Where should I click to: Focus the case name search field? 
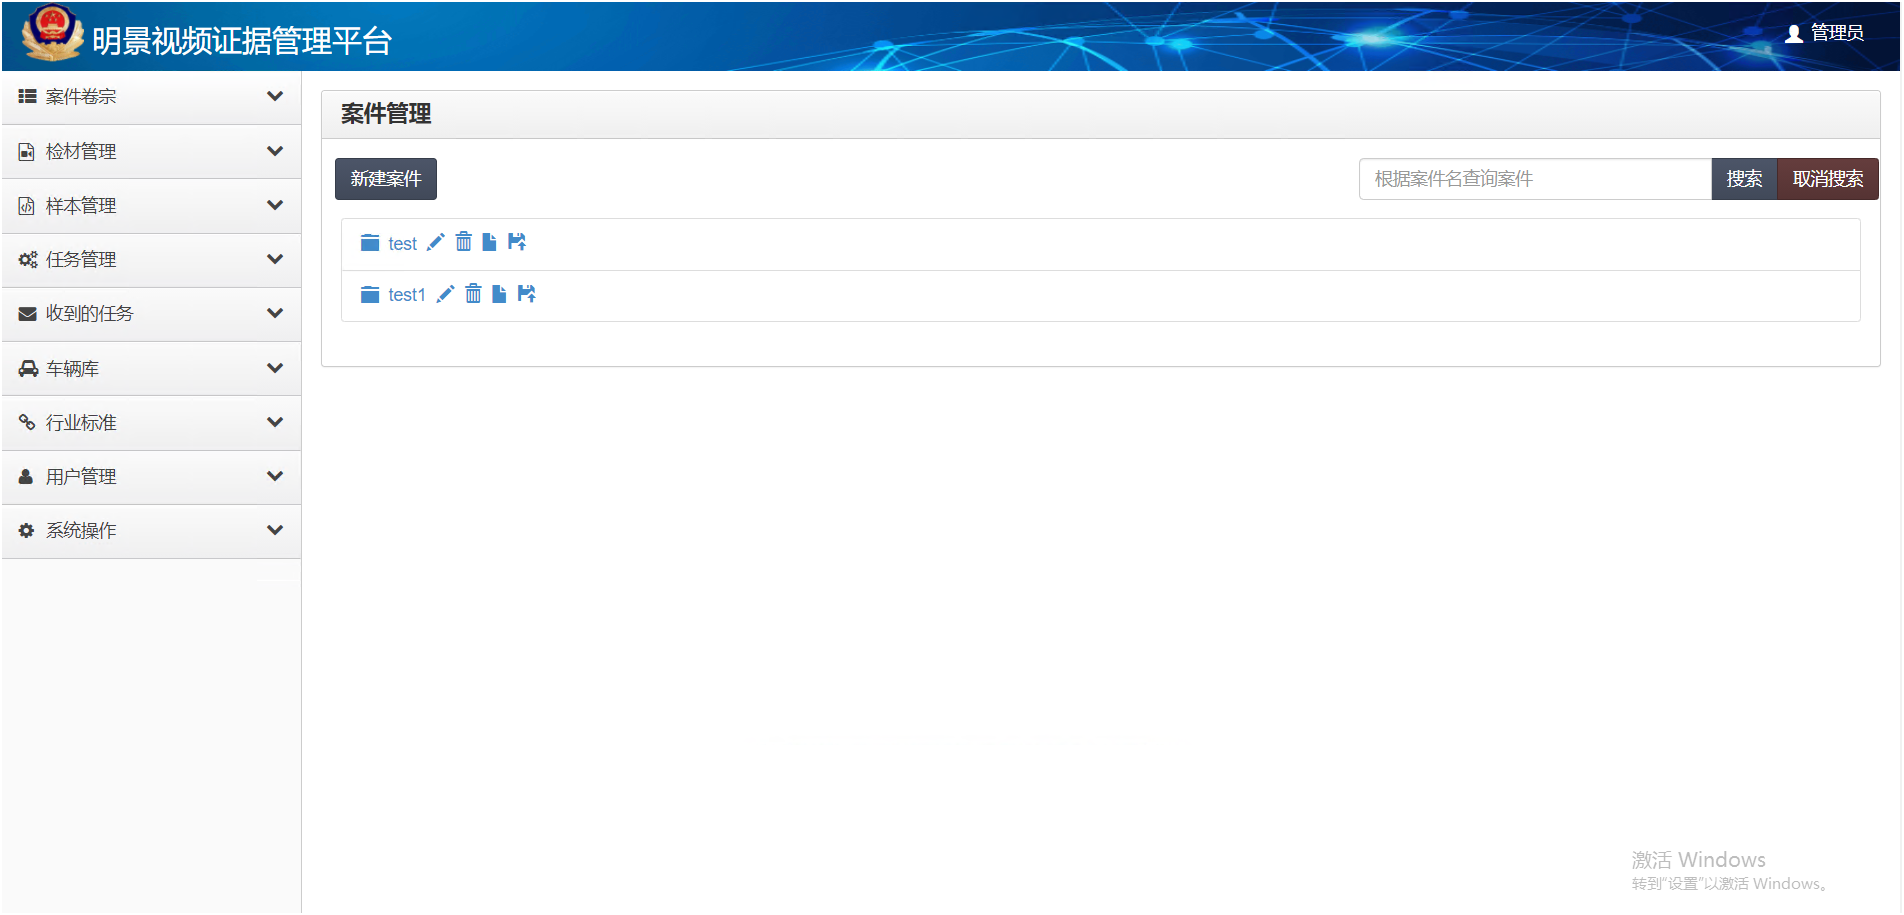[1534, 179]
